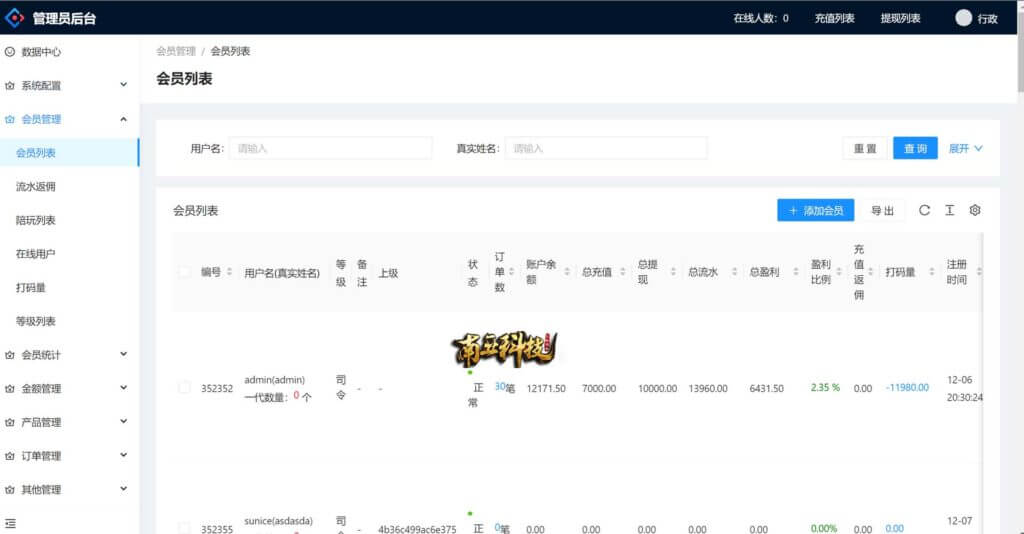Screen dimensions: 1024x534
Task: Expand the 产品管理 menu chevron
Action: coord(123,422)
